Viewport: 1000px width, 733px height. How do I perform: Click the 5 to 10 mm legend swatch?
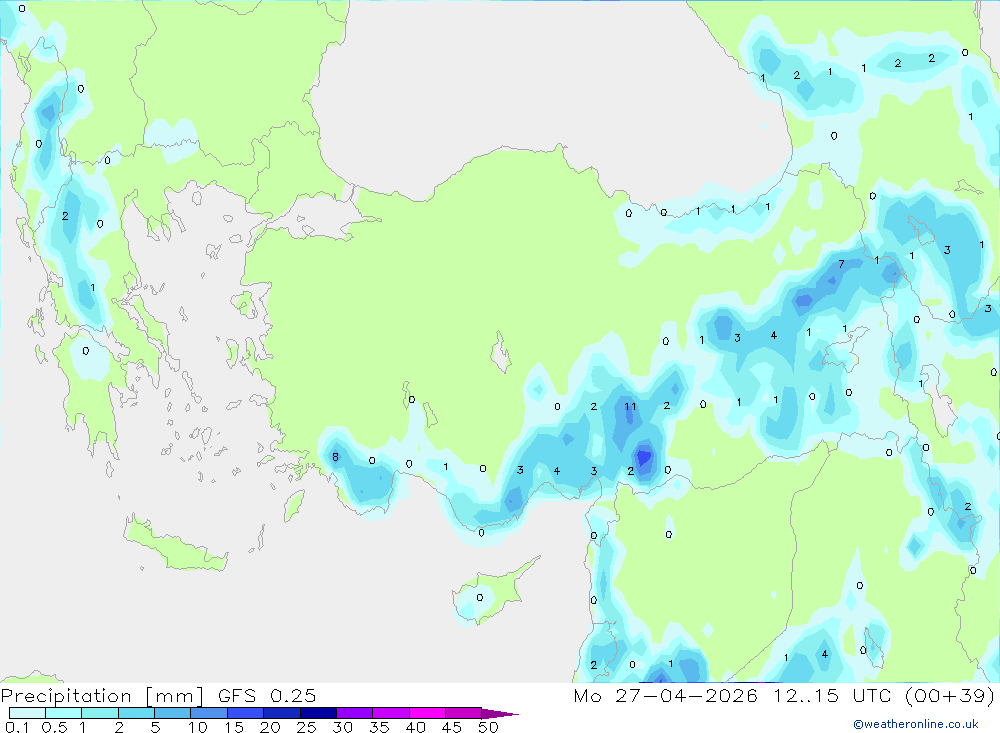click(172, 713)
